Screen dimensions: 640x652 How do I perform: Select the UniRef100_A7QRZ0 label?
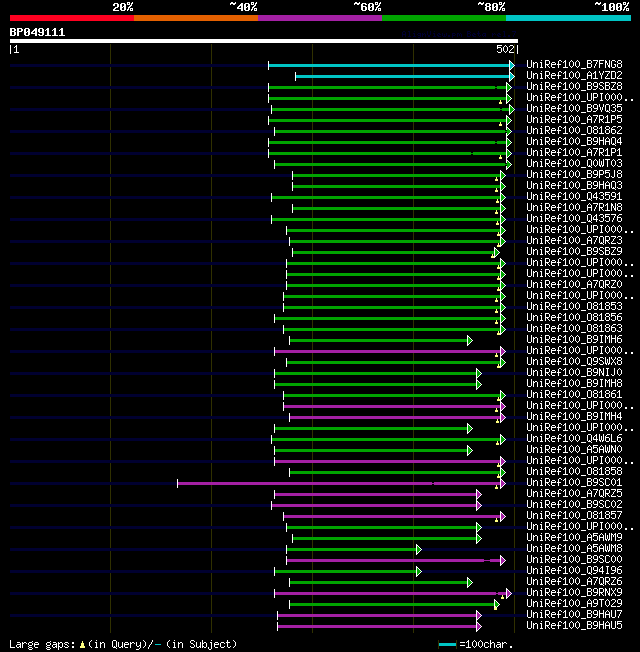point(574,284)
